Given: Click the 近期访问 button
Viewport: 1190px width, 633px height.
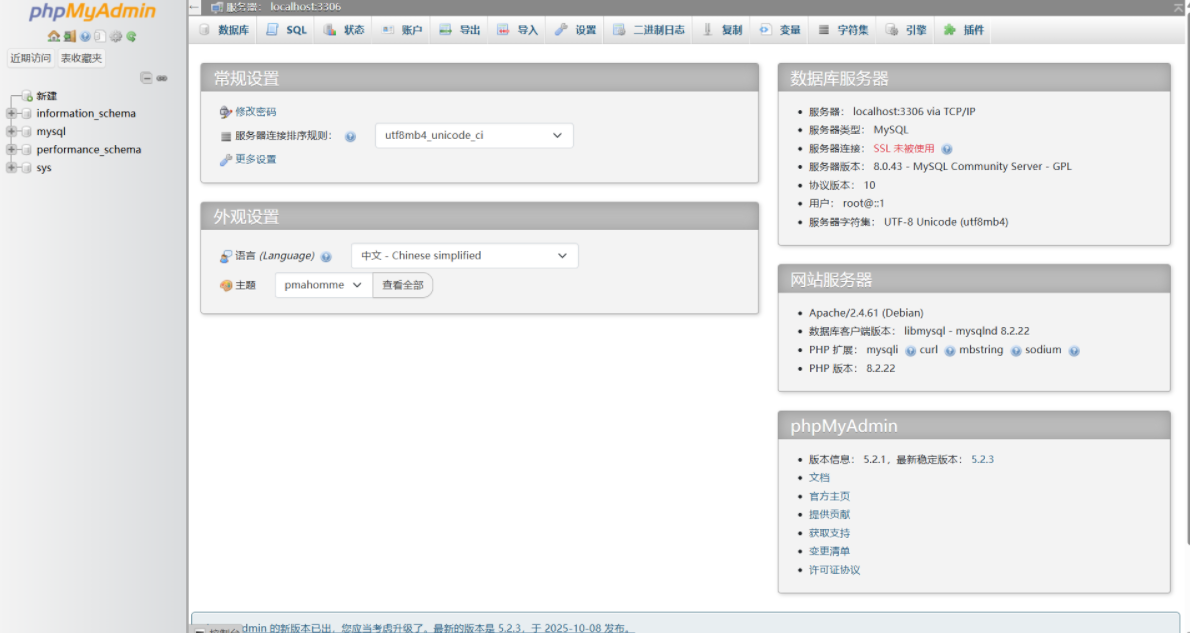Looking at the screenshot, I should point(30,58).
